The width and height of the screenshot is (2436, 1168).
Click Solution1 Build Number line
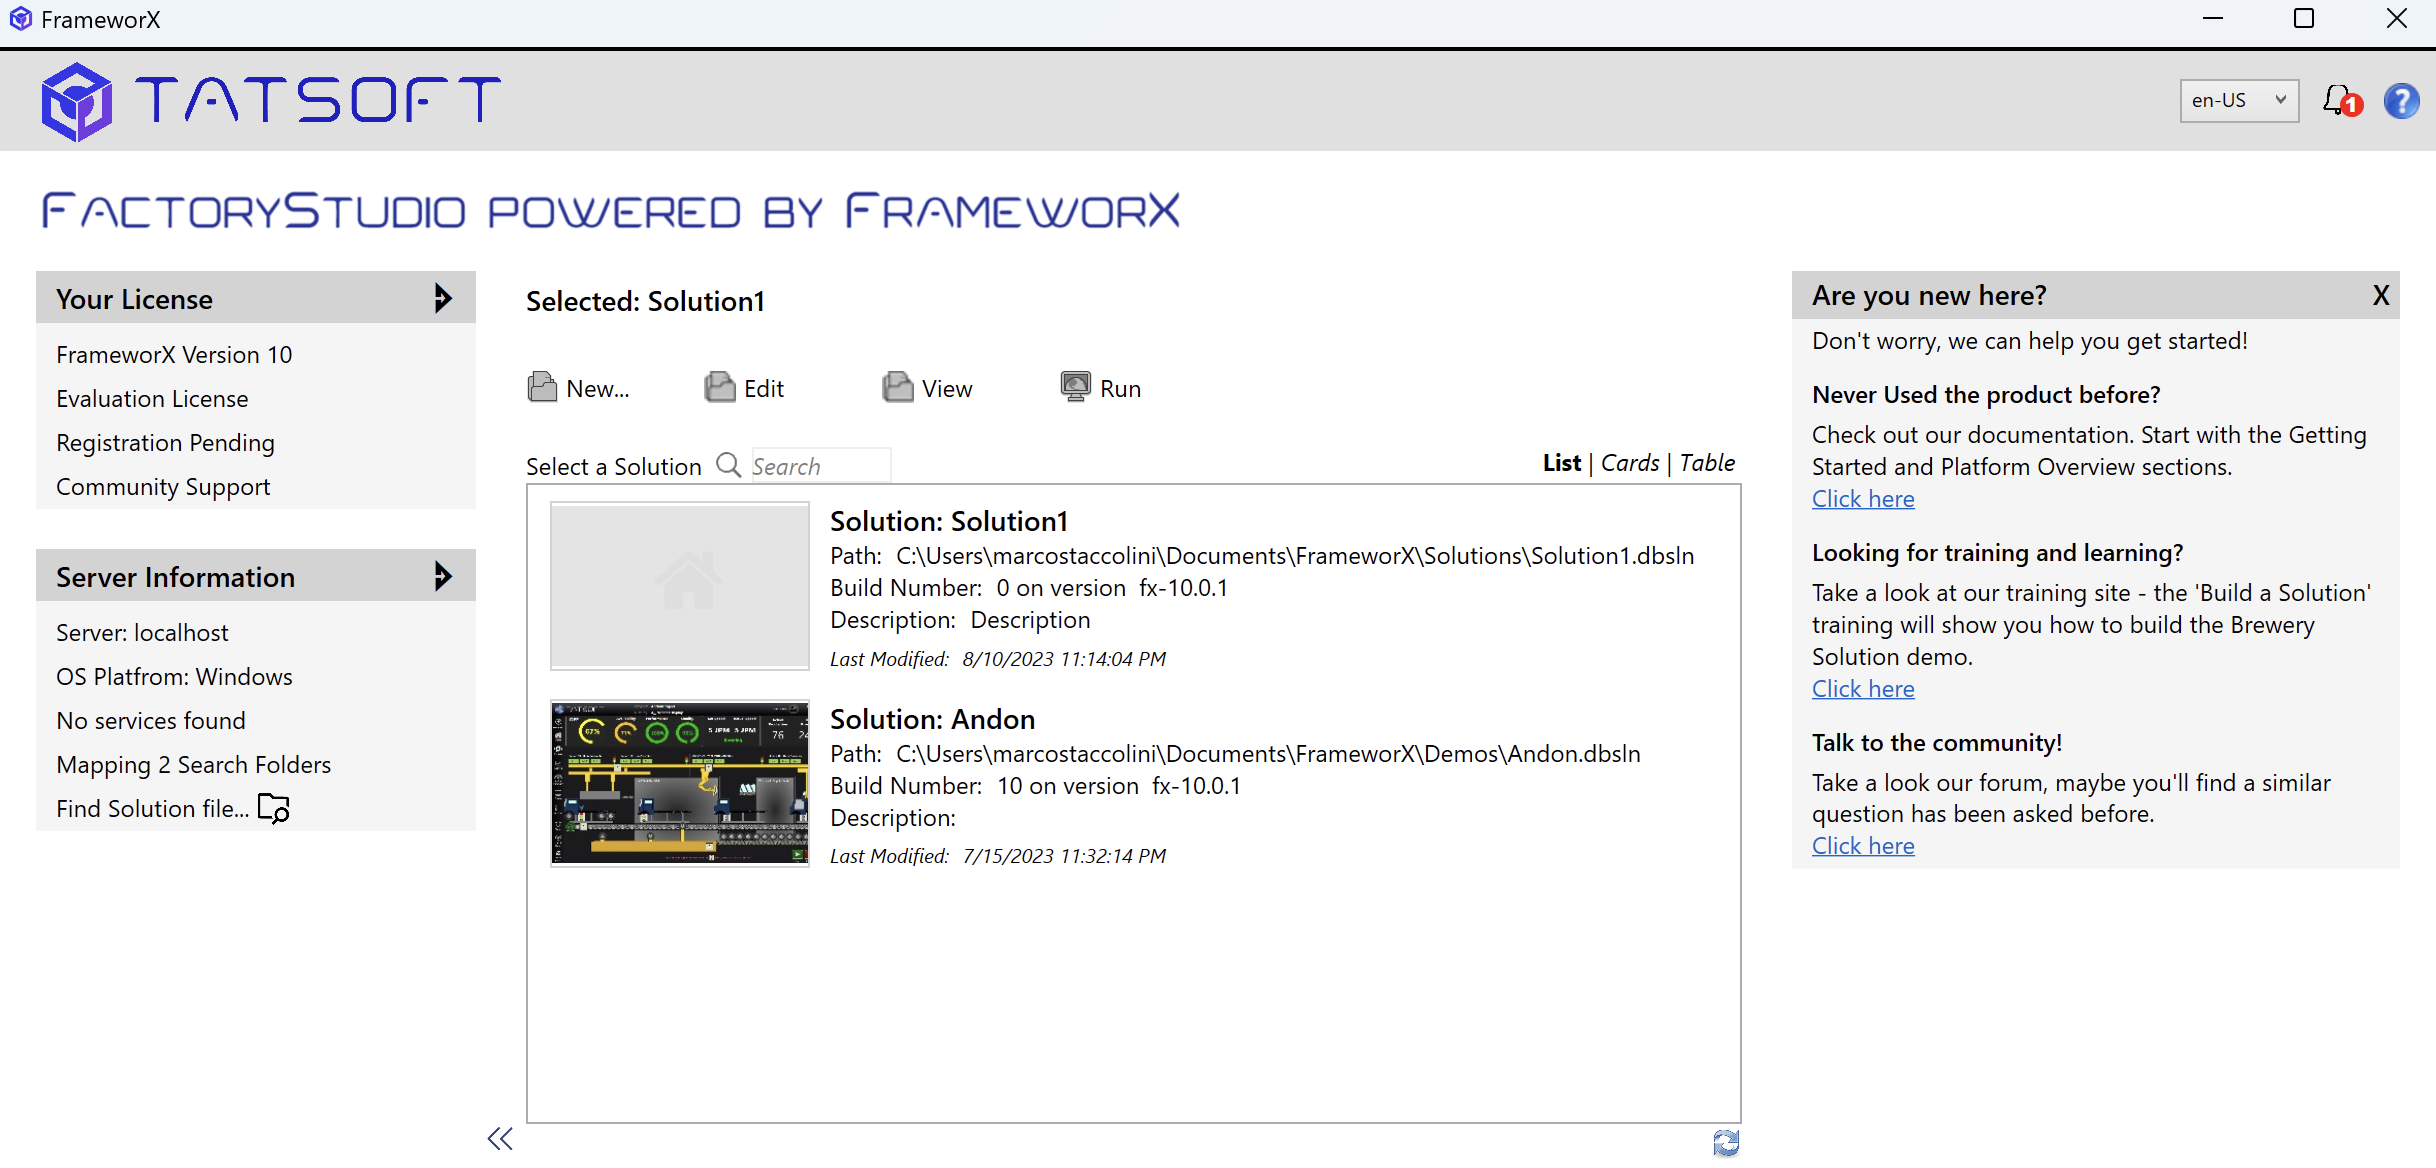[x=1029, y=587]
